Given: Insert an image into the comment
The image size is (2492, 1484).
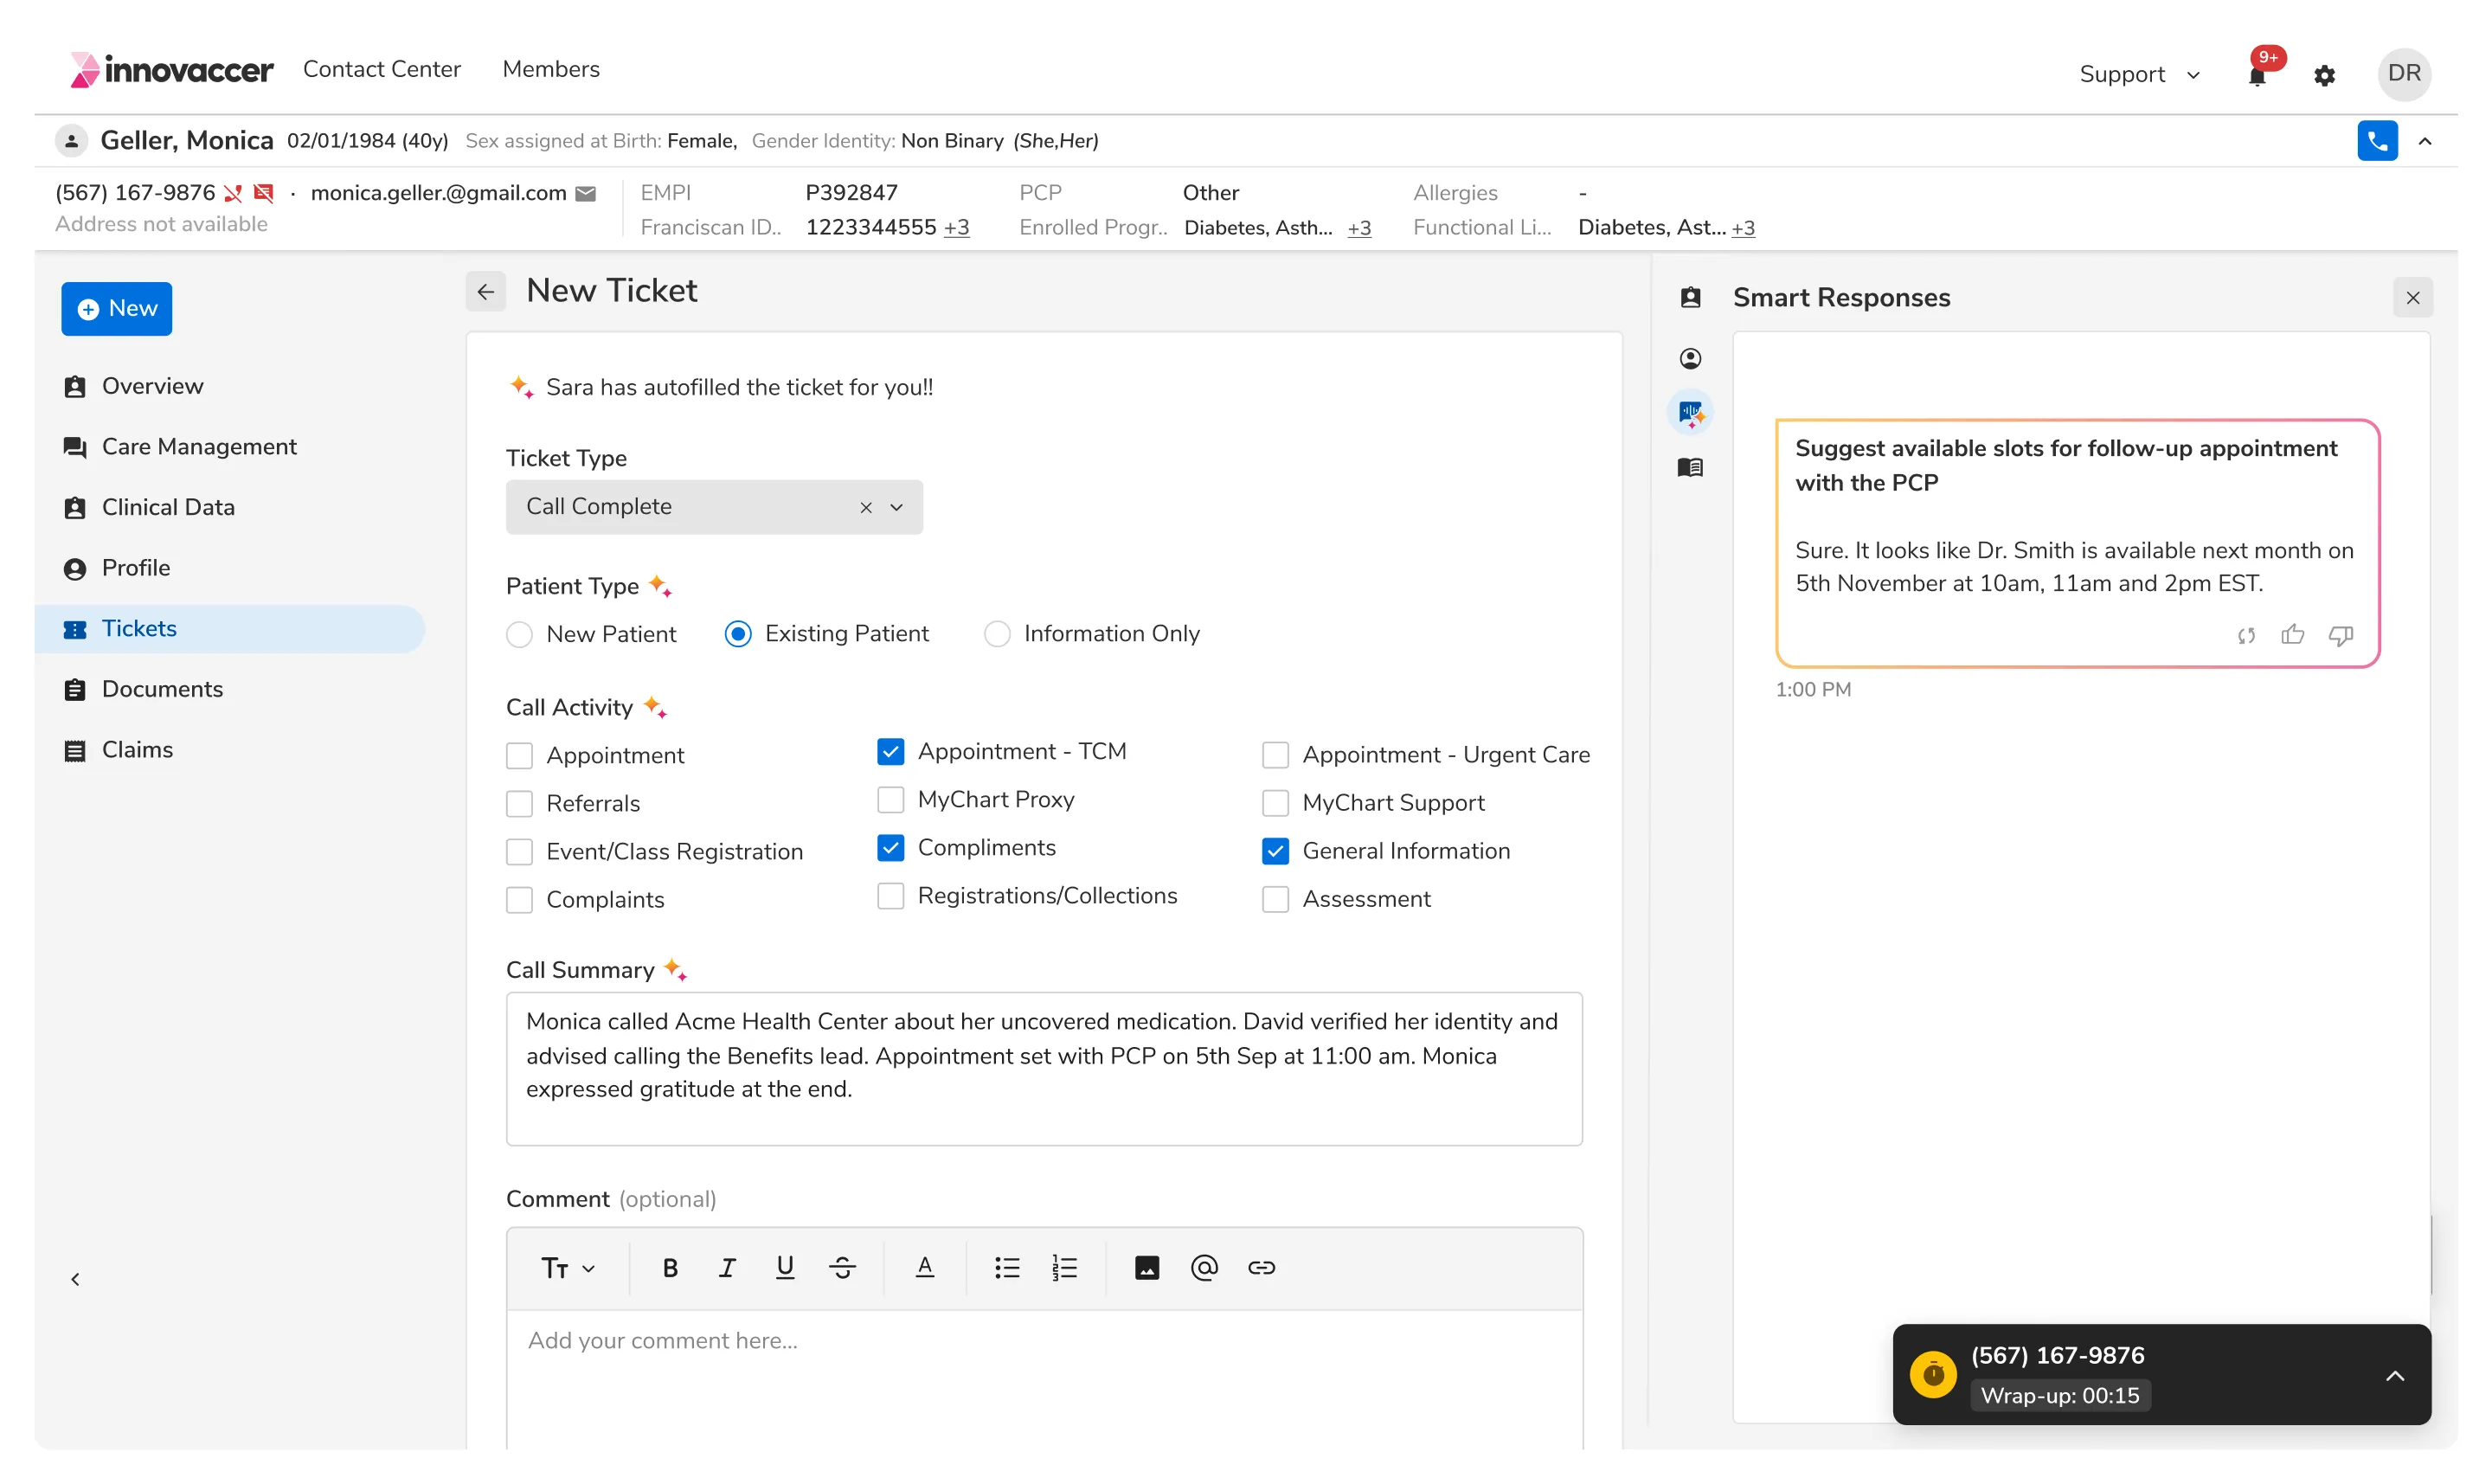Looking at the screenshot, I should 1147,1268.
